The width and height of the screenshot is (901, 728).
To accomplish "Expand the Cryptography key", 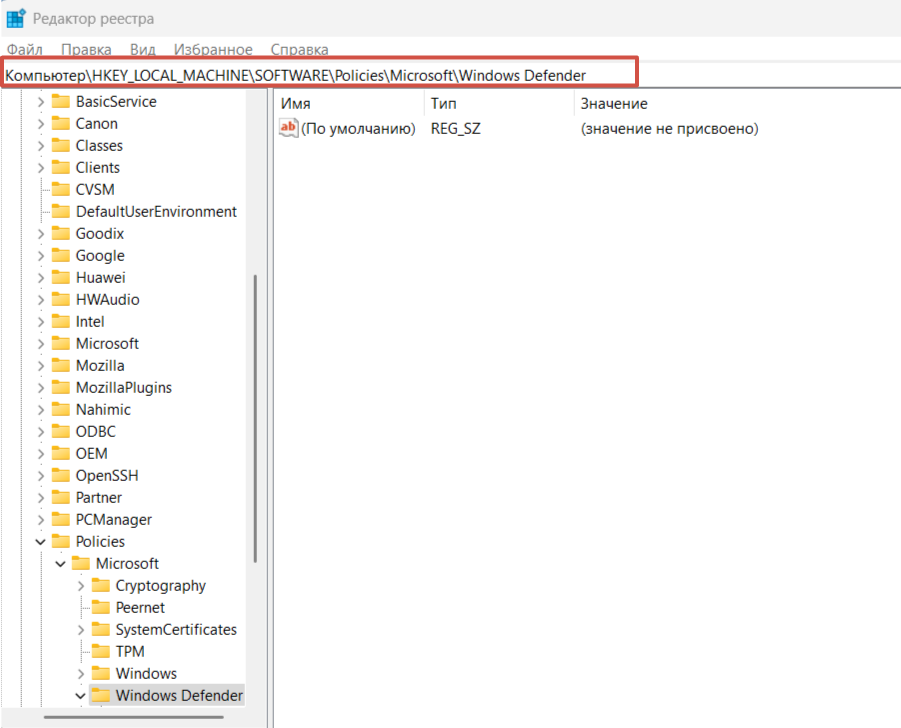I will [80, 586].
